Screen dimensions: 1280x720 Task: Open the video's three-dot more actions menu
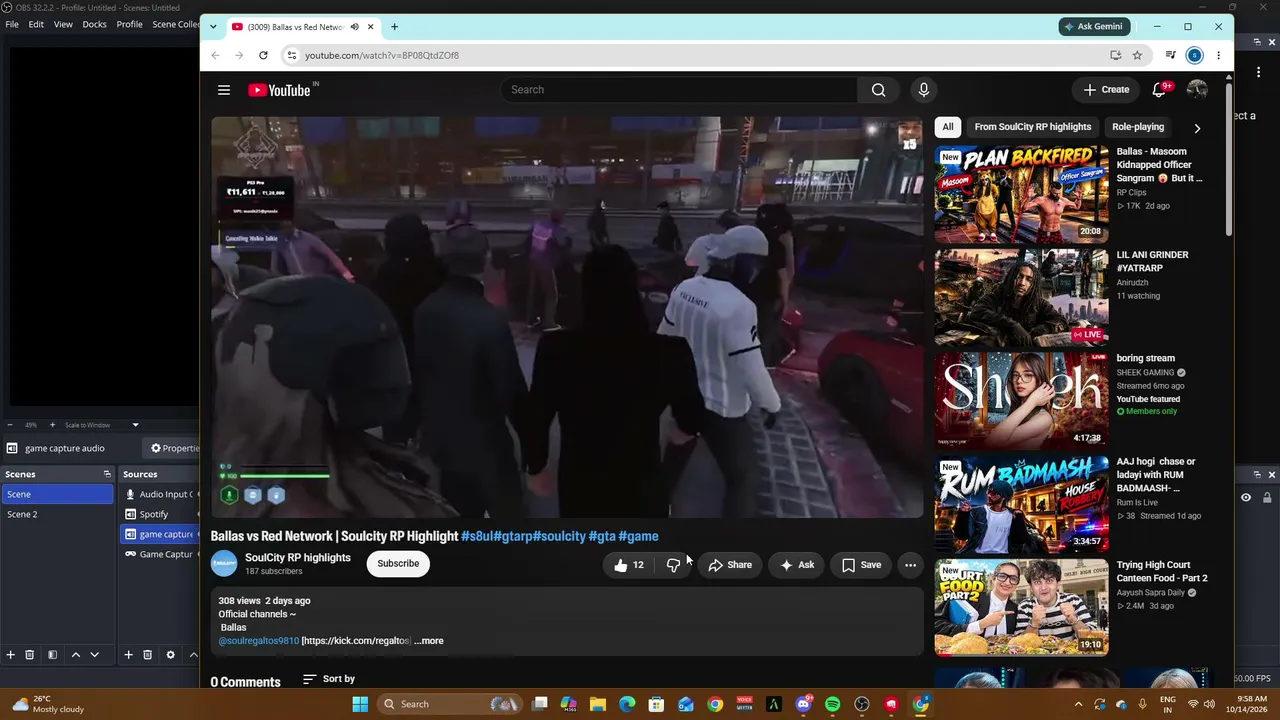(x=910, y=565)
